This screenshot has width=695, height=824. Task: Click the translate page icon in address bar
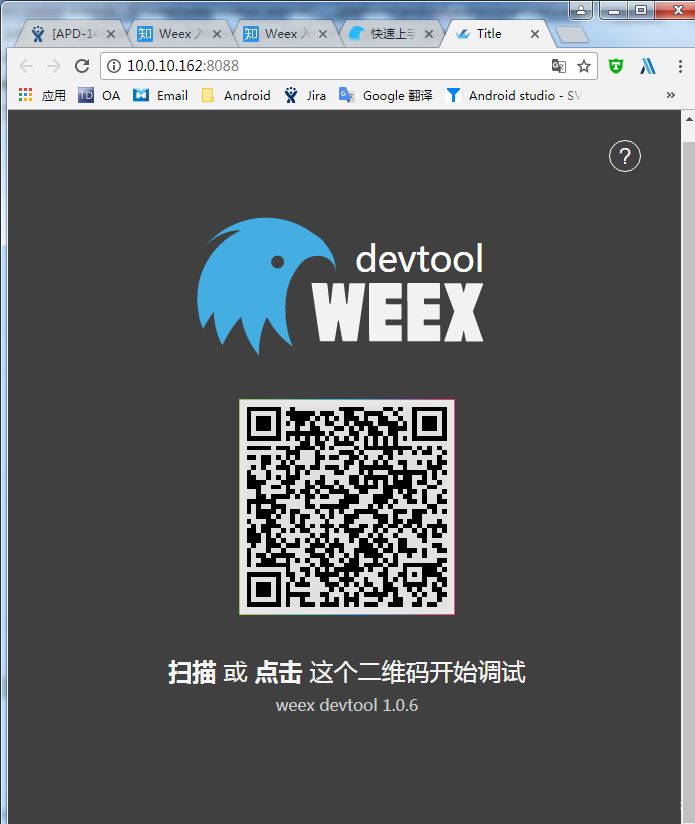(559, 66)
